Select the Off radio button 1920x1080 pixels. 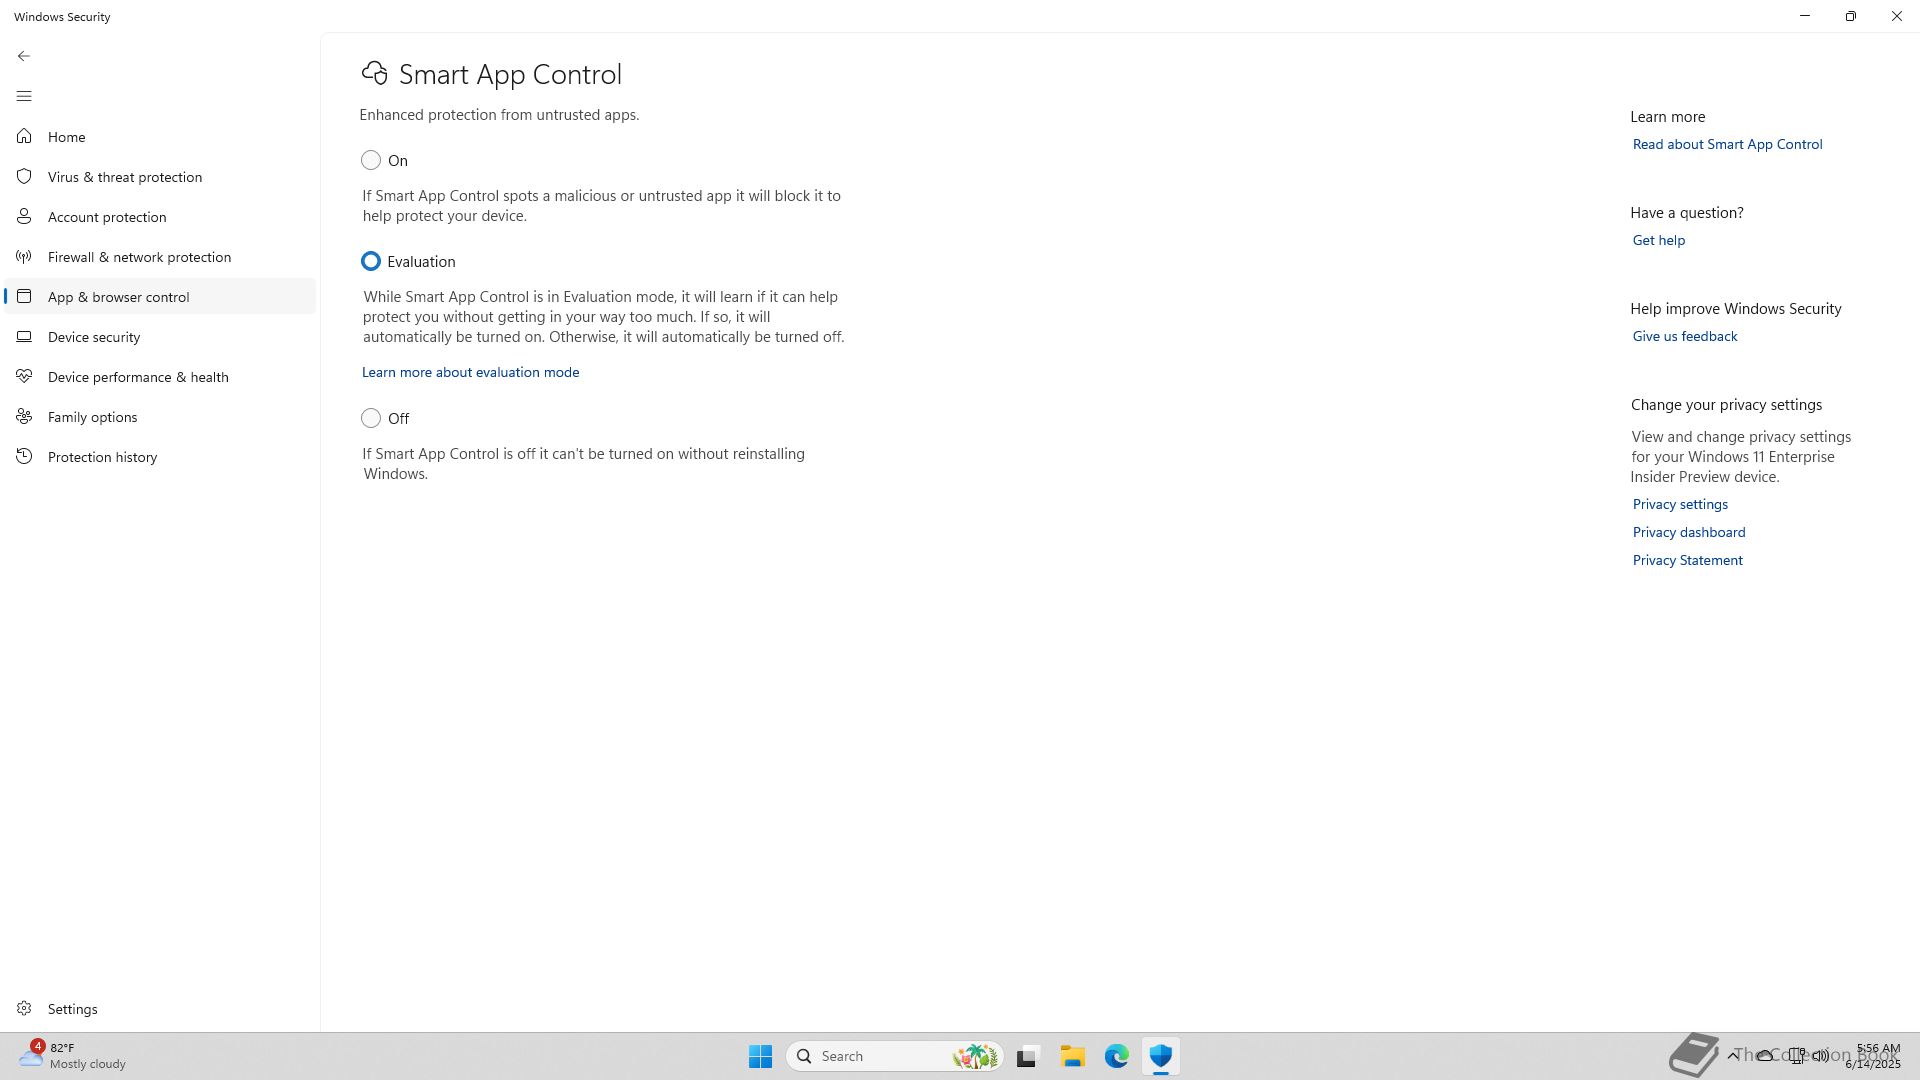371,418
